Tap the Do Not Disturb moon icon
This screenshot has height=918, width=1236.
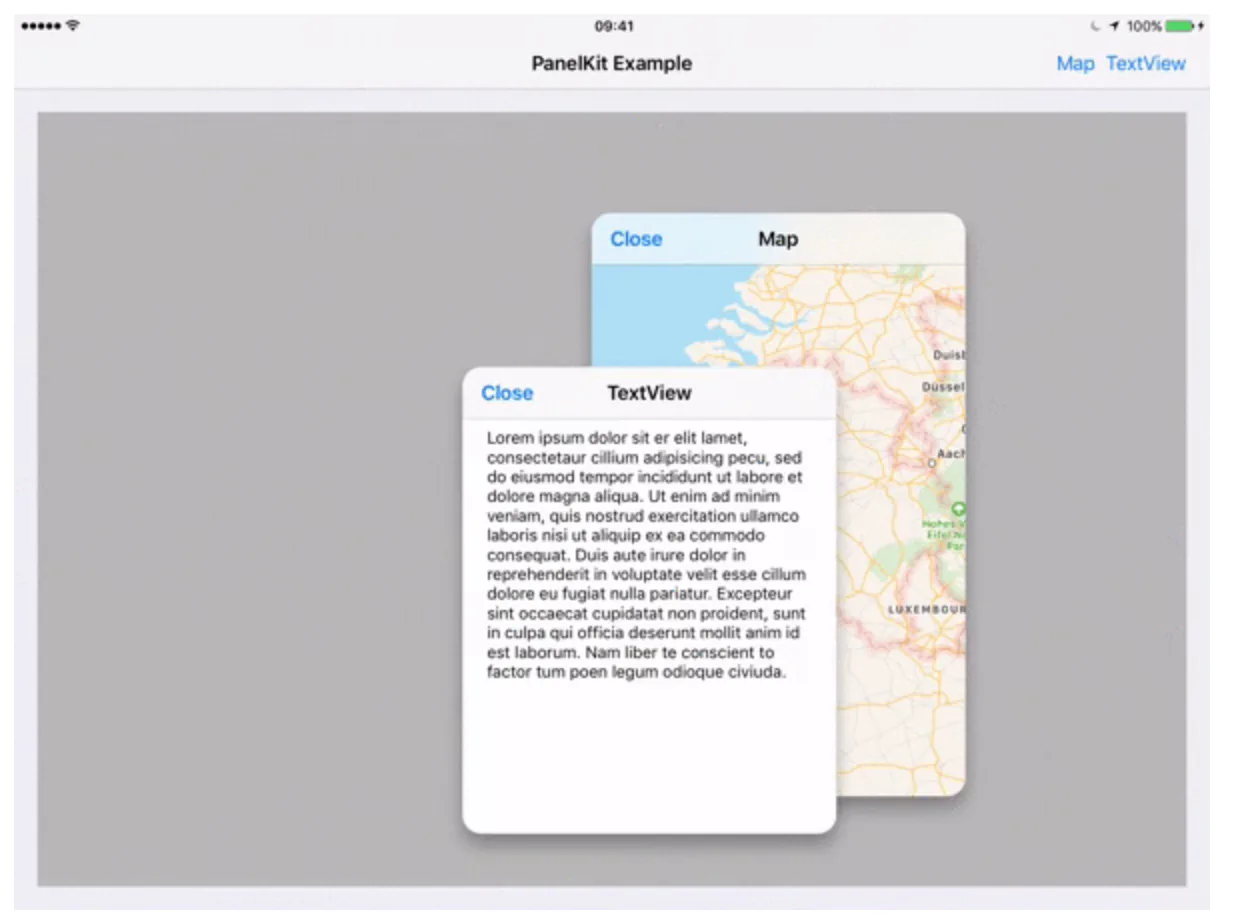click(x=1095, y=26)
